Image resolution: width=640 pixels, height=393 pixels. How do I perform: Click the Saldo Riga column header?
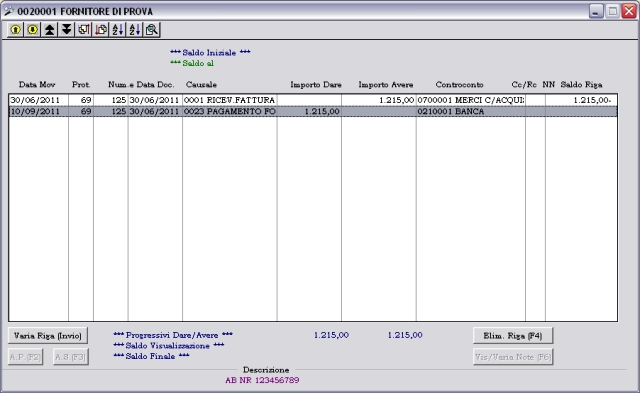[581, 84]
